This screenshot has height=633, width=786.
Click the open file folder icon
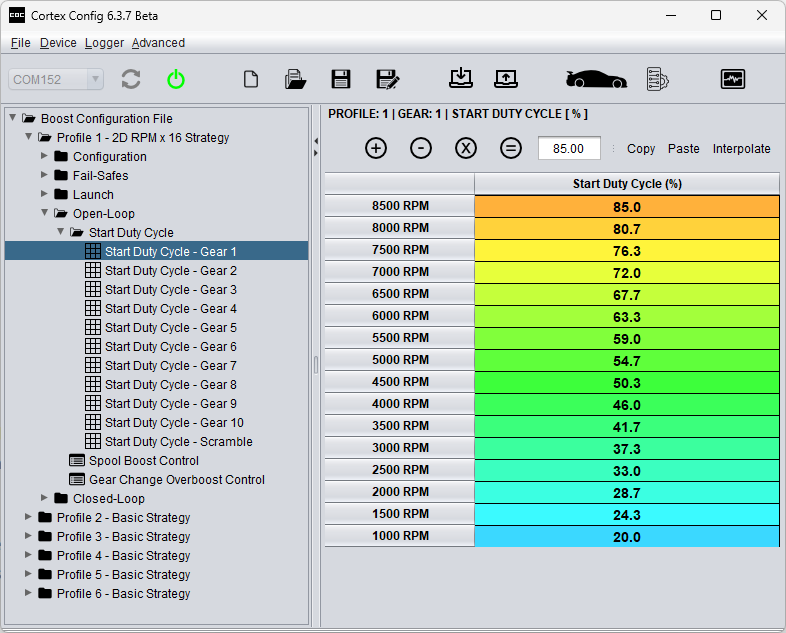[295, 80]
